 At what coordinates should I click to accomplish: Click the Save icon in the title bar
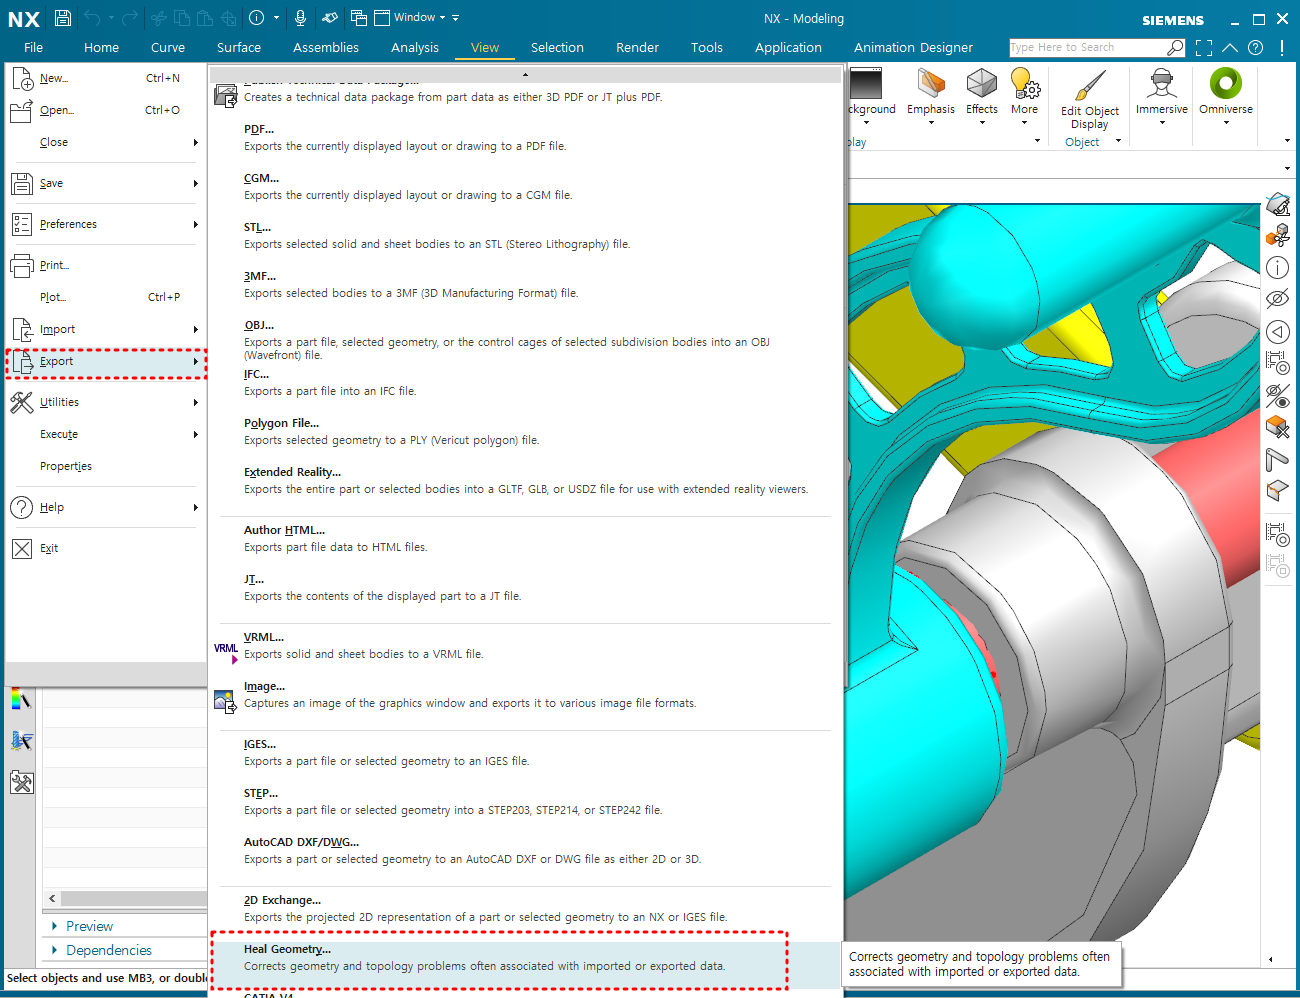click(63, 18)
